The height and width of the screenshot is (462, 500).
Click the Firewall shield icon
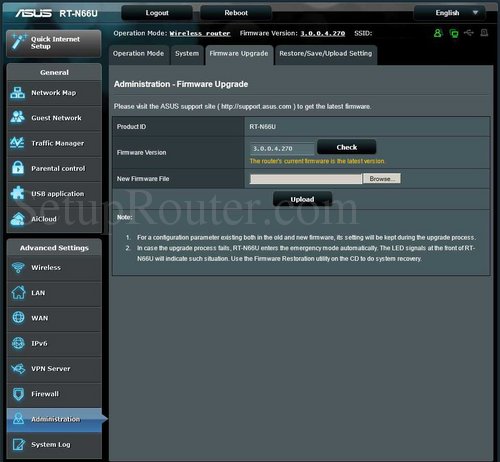(x=18, y=394)
